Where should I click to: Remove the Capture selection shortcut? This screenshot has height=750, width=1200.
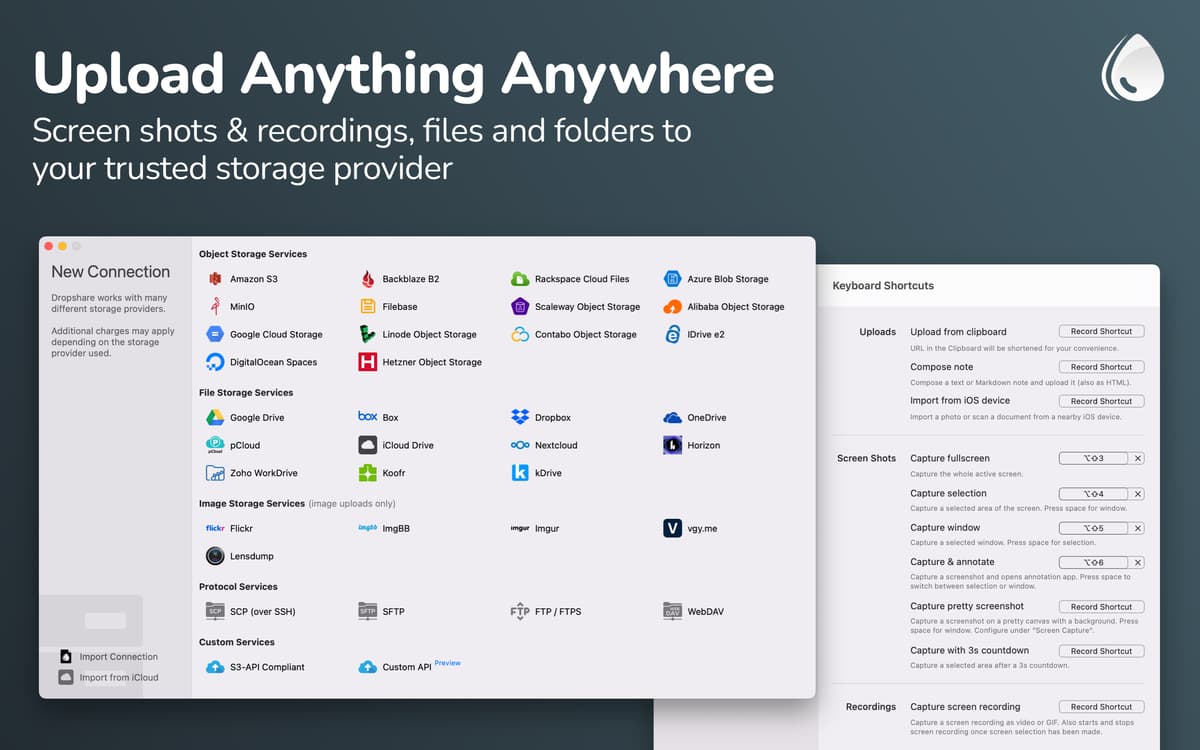pos(1138,494)
